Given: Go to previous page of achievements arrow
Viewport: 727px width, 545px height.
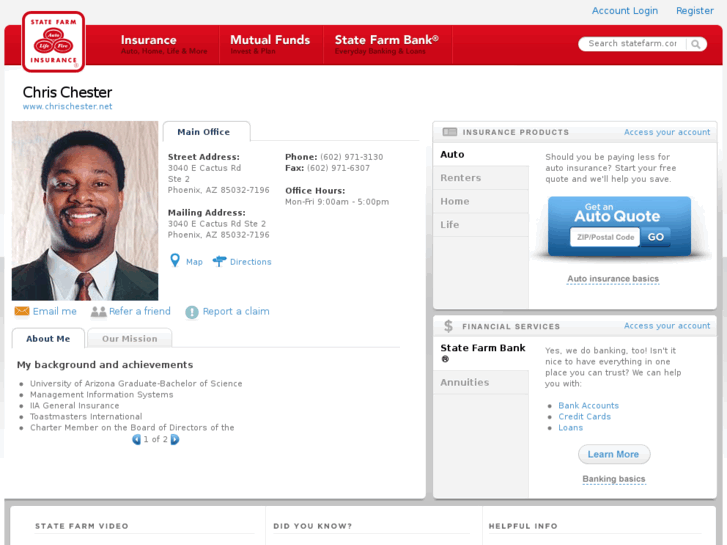Looking at the screenshot, I should (136, 439).
